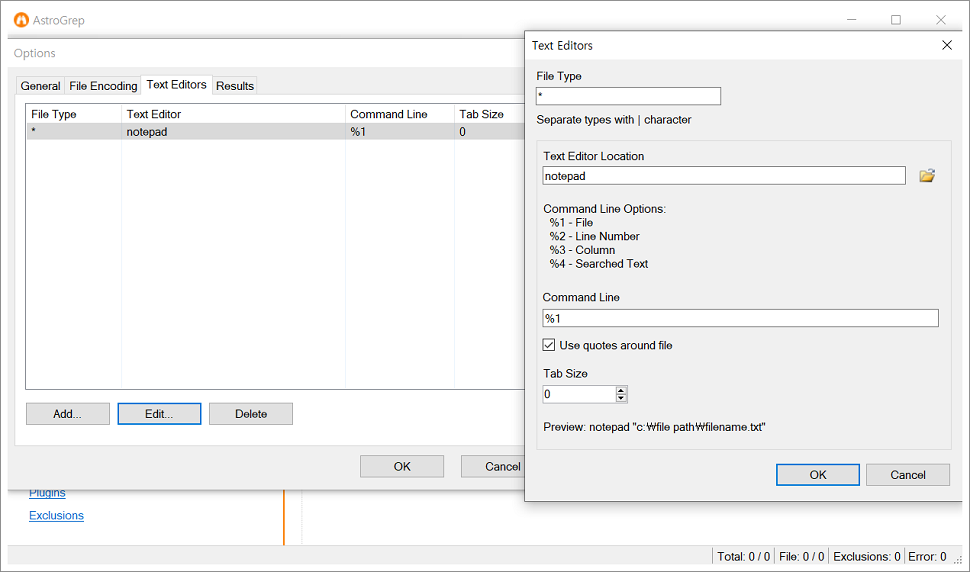Click 'Error: 0' in status bar
Viewport: 970px width, 572px height.
[x=927, y=557]
